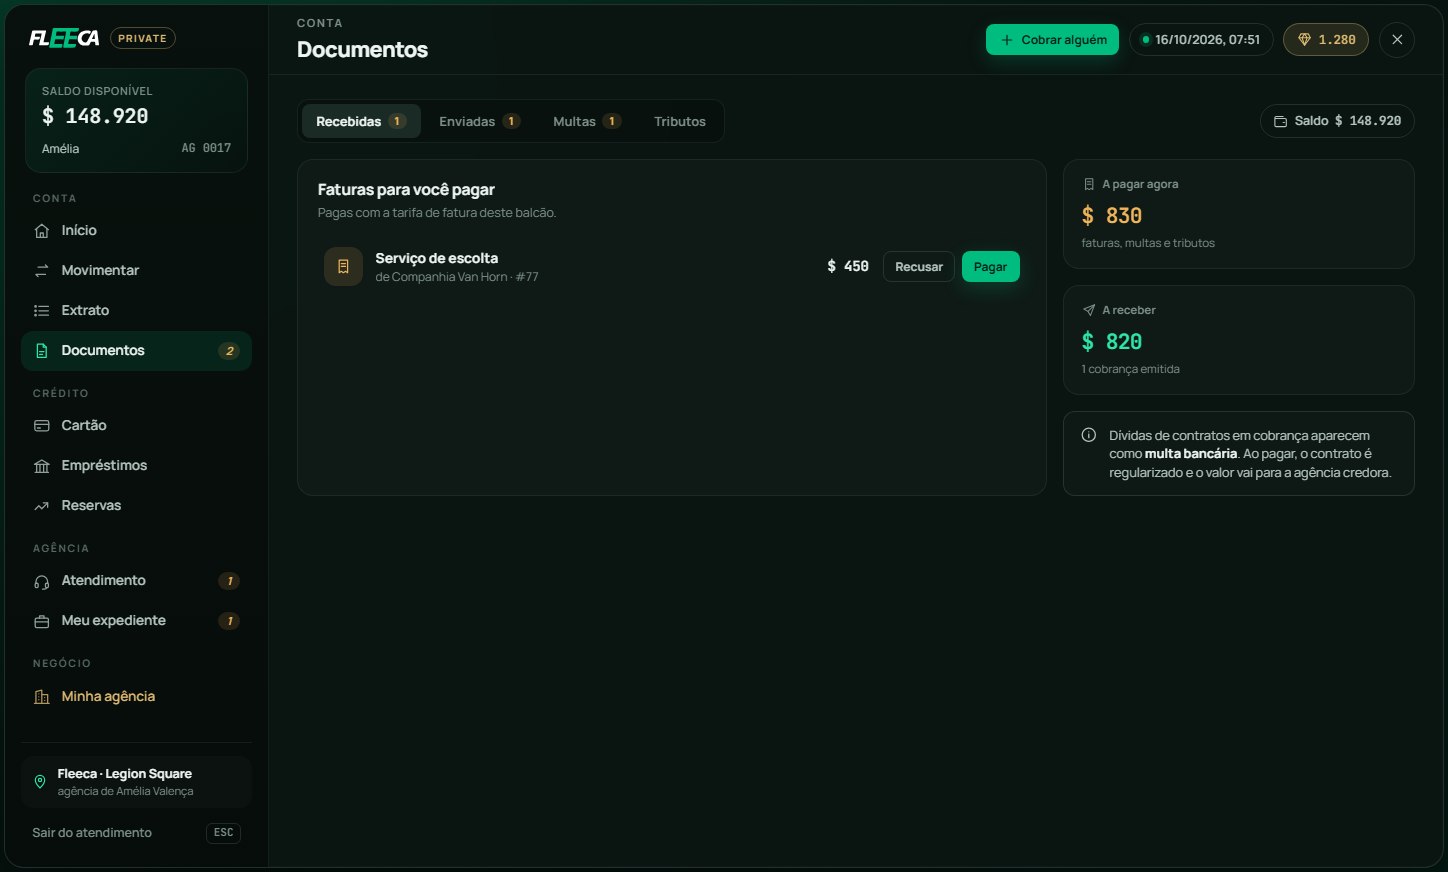Click the paper plane icon next to A receber
The image size is (1448, 872).
pos(1089,310)
